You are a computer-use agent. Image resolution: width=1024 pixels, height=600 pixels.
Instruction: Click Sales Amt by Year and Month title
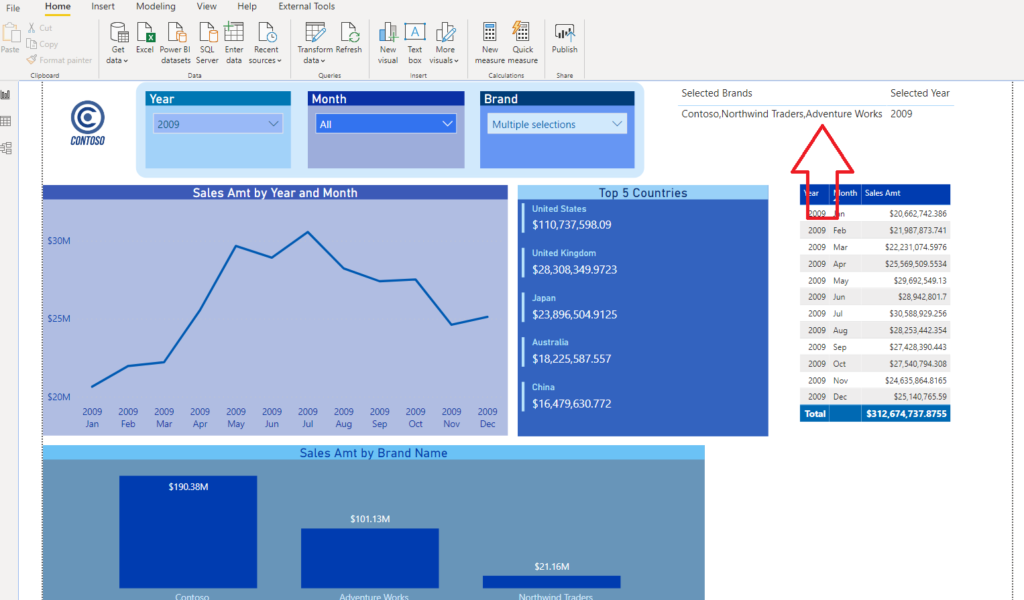coord(275,193)
